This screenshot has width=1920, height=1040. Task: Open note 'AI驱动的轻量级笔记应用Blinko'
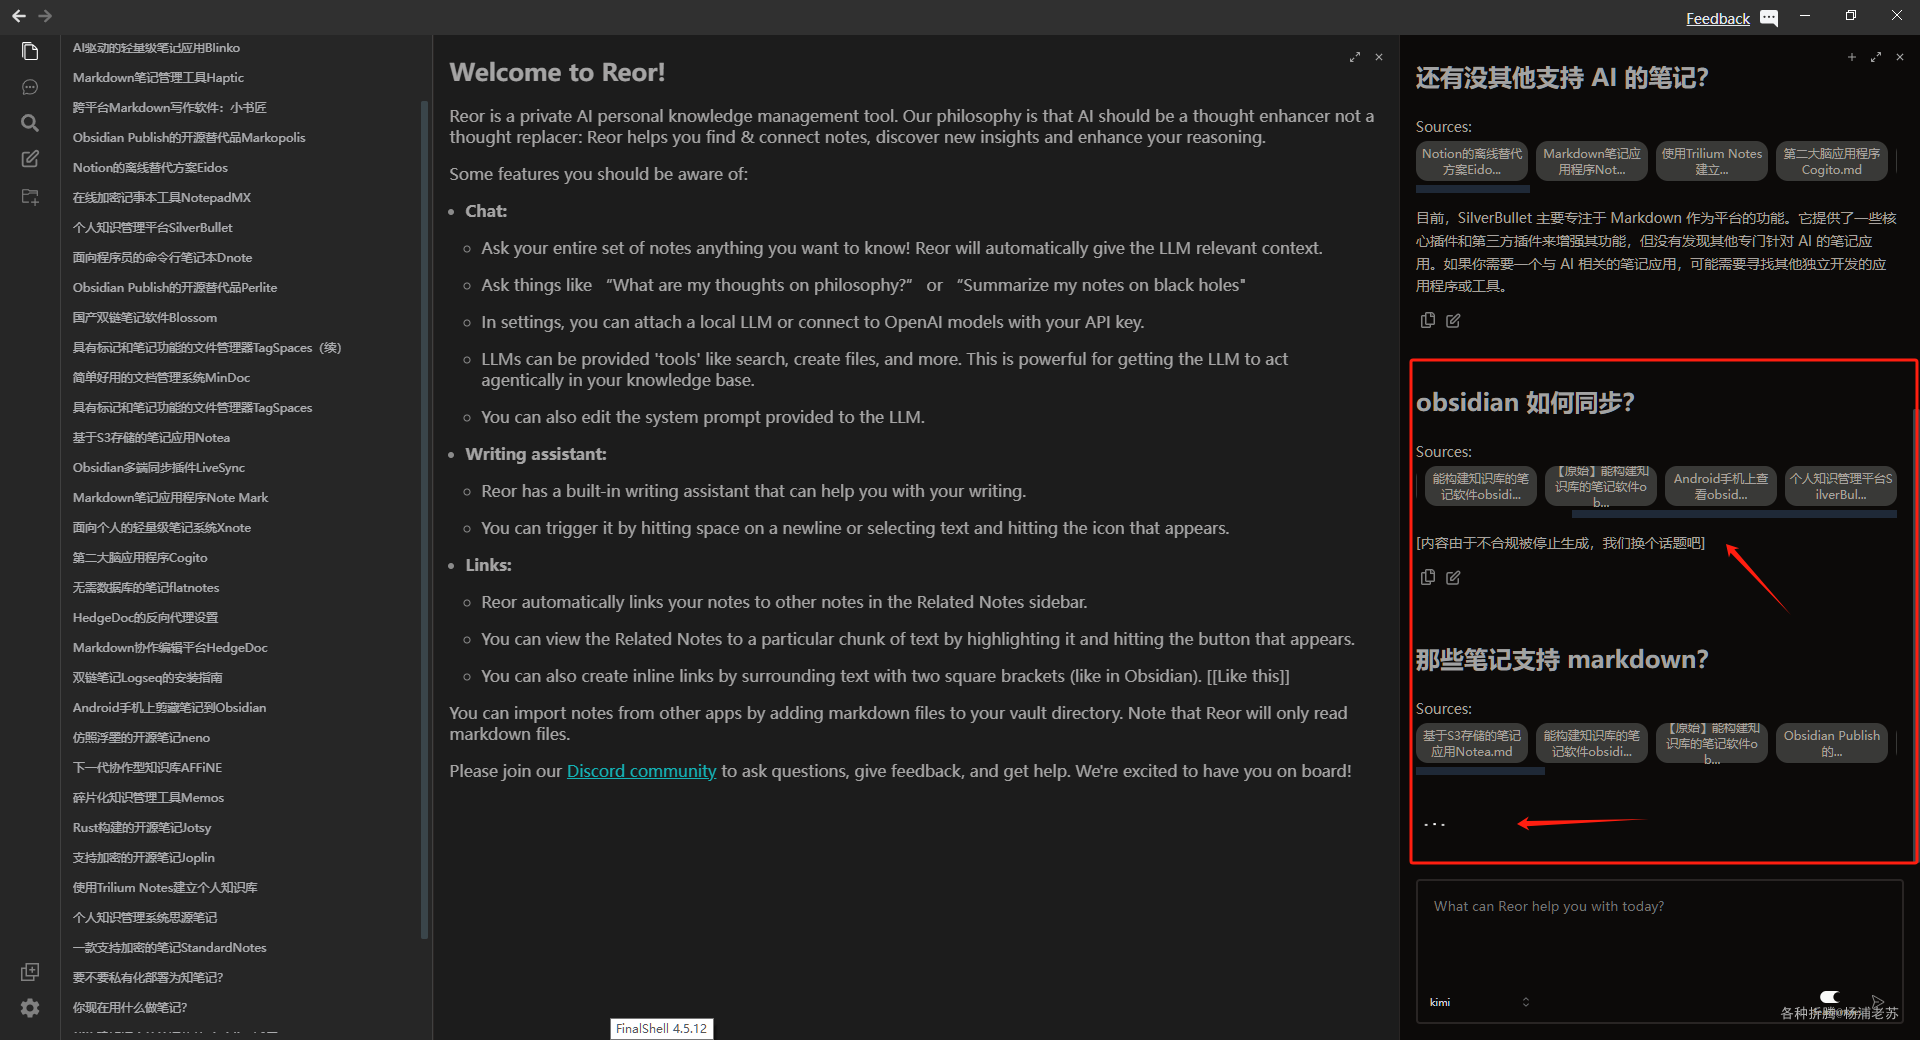coord(156,48)
